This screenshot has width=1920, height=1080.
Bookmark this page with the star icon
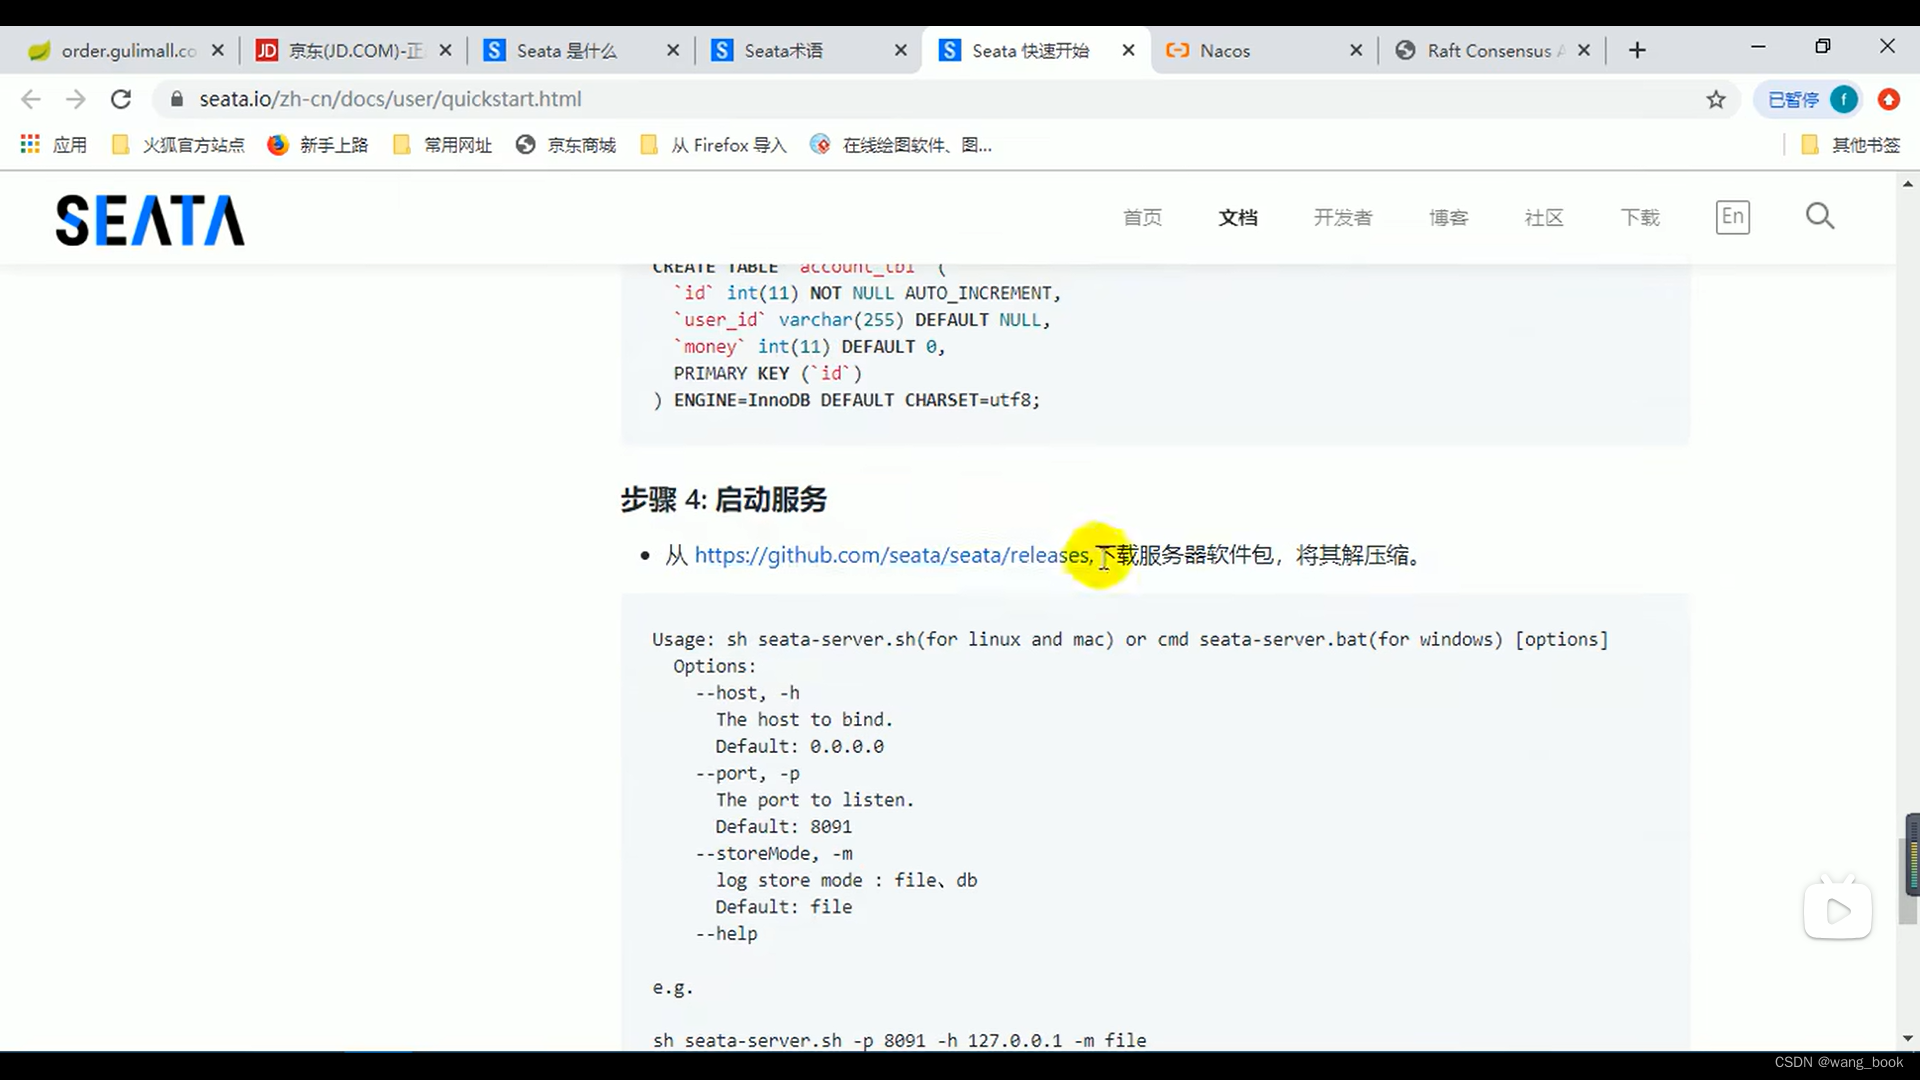tap(1716, 99)
